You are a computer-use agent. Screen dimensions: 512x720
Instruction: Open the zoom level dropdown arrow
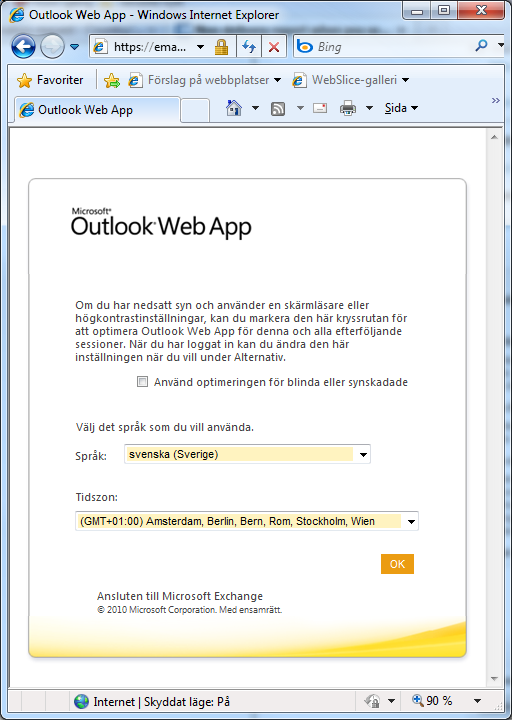(478, 701)
